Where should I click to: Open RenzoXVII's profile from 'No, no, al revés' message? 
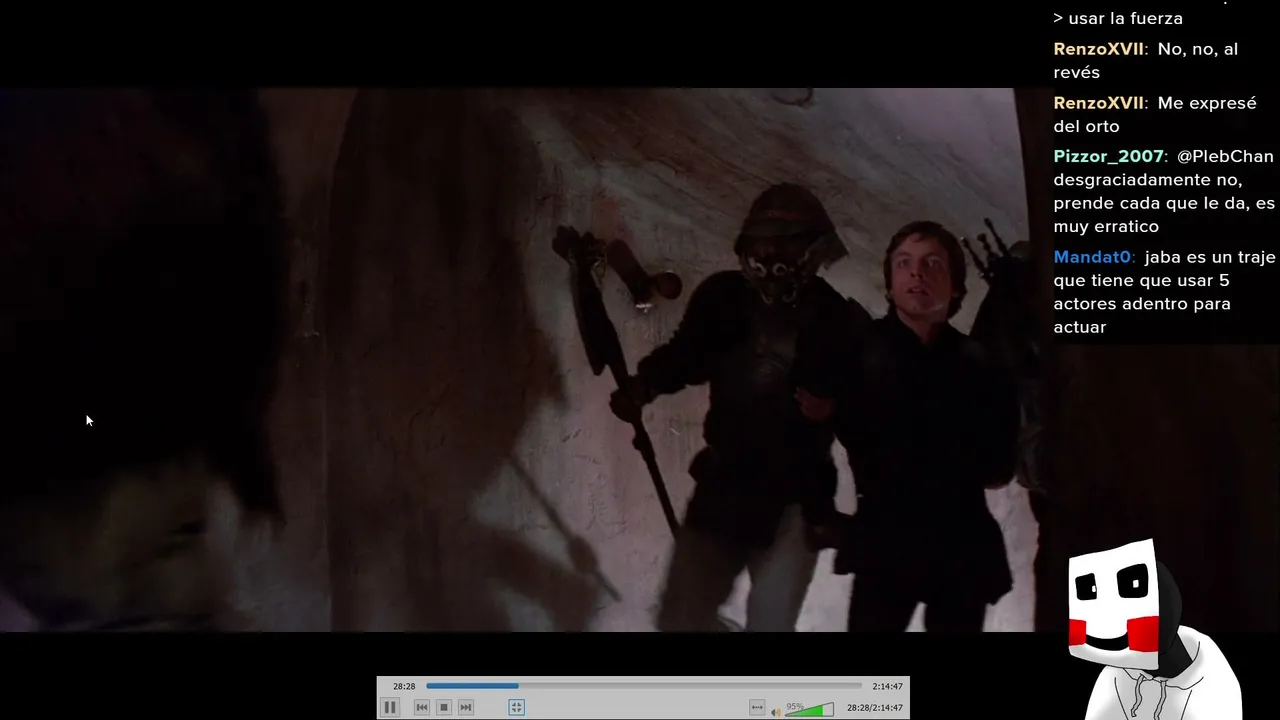coord(1098,49)
